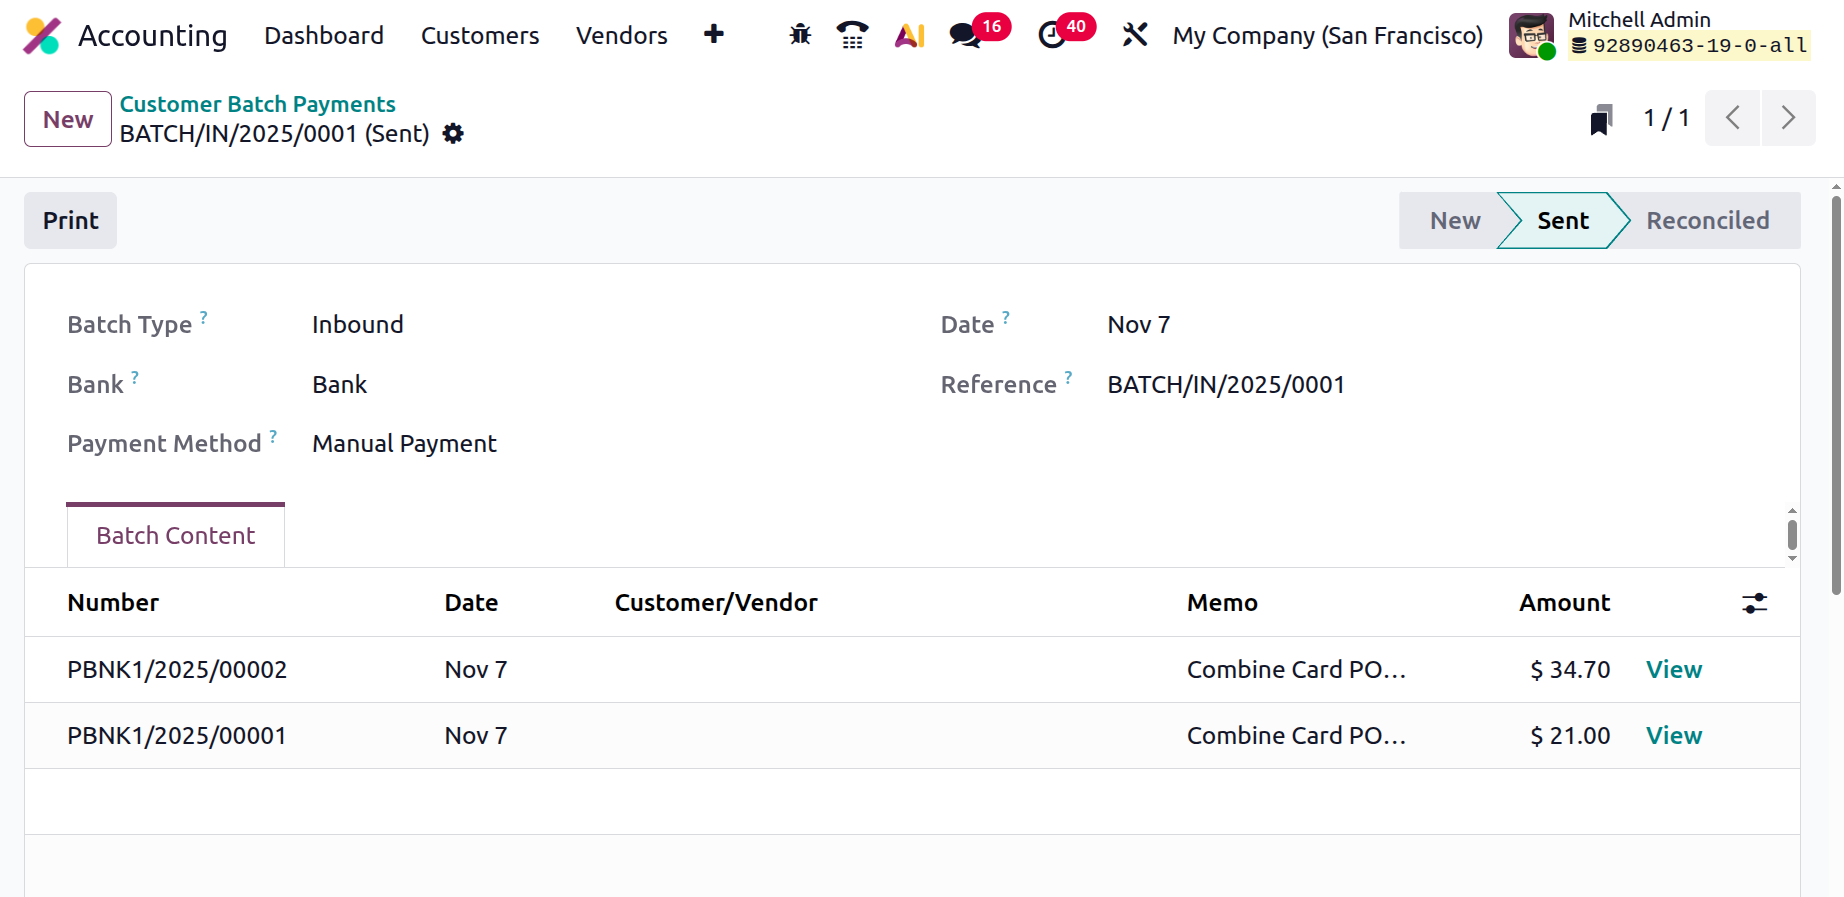The image size is (1844, 897).
Task: Open the gear actions menu for batch
Action: tap(453, 134)
